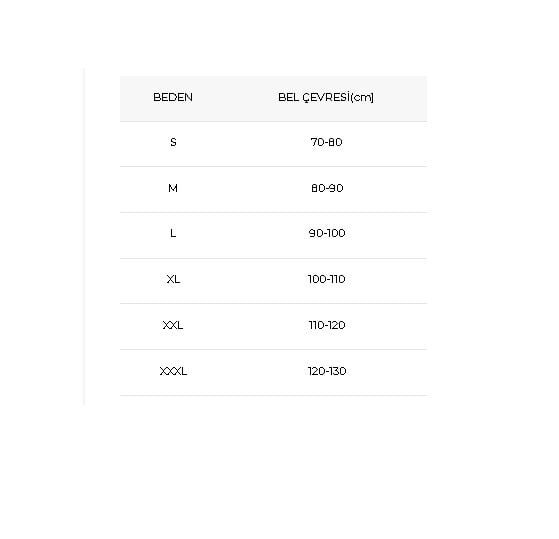Click the 70-80 waist measurement

click(327, 142)
